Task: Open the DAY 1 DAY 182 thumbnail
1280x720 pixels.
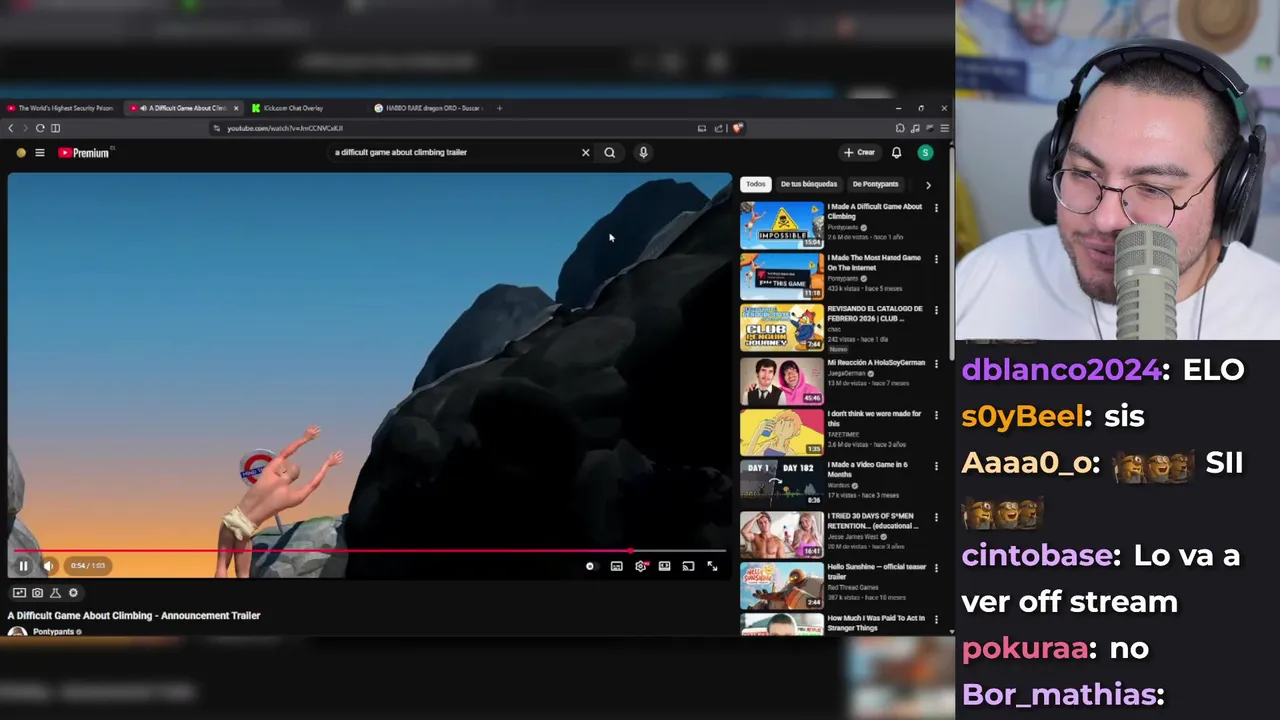Action: coord(782,481)
